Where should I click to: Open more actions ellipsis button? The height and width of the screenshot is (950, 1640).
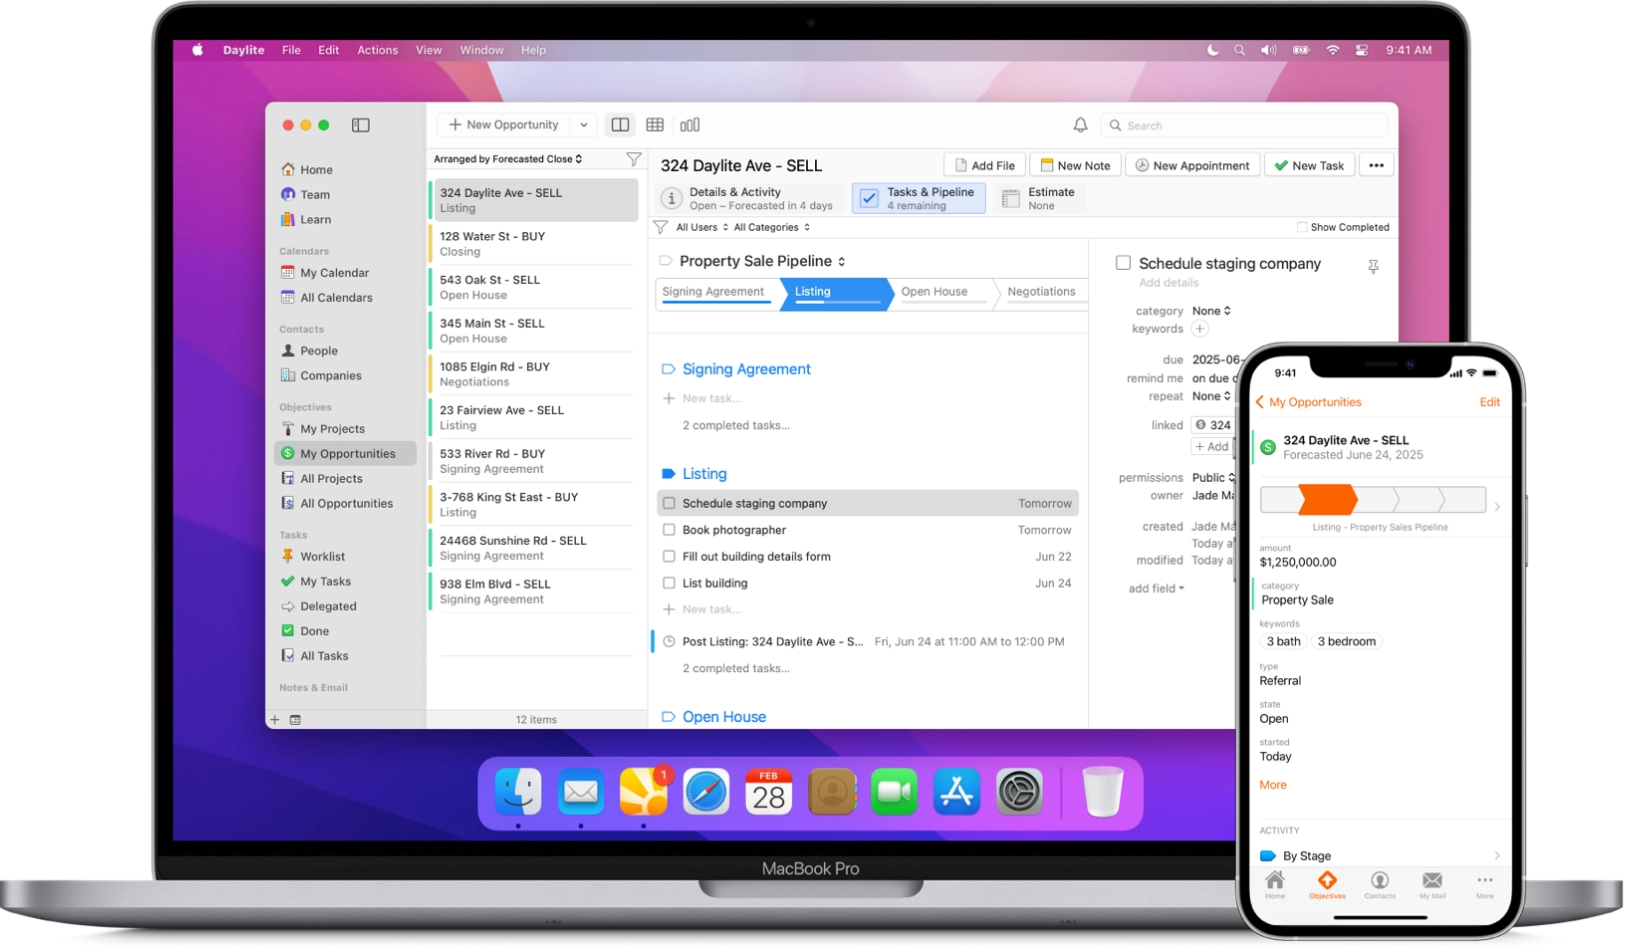1376,165
